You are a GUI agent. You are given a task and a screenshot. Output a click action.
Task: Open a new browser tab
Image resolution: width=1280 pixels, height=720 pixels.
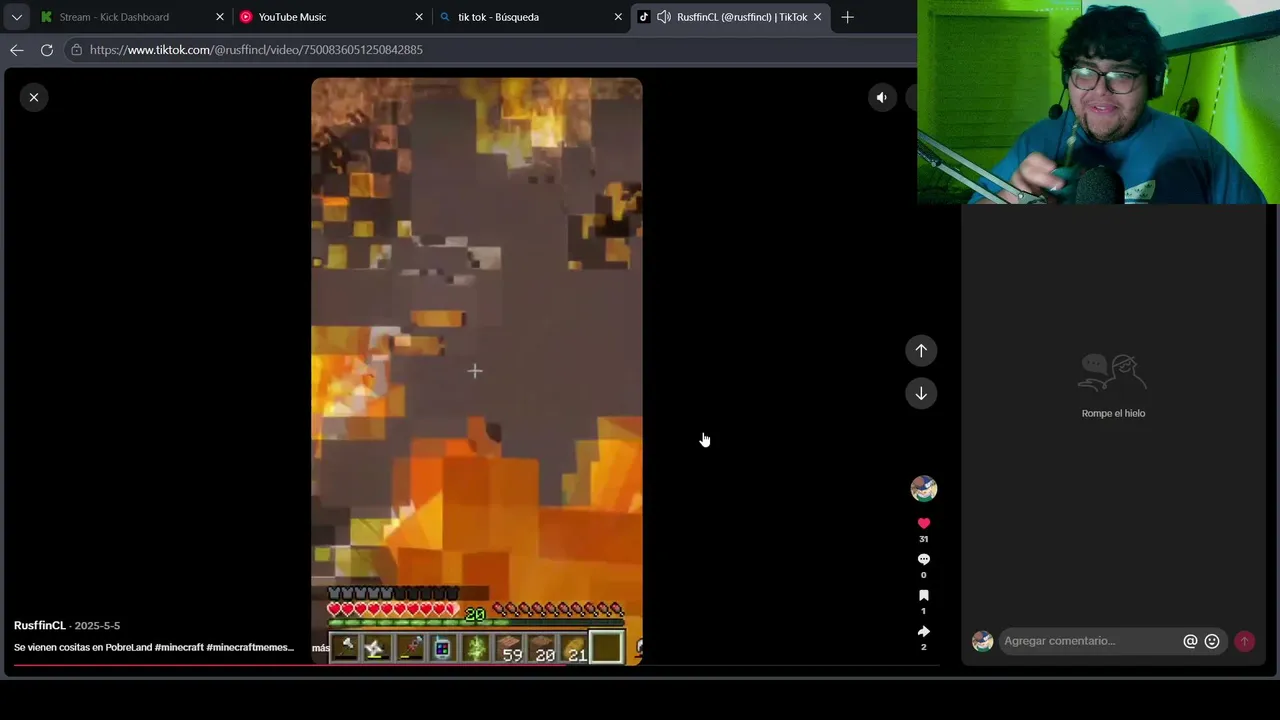pos(847,17)
